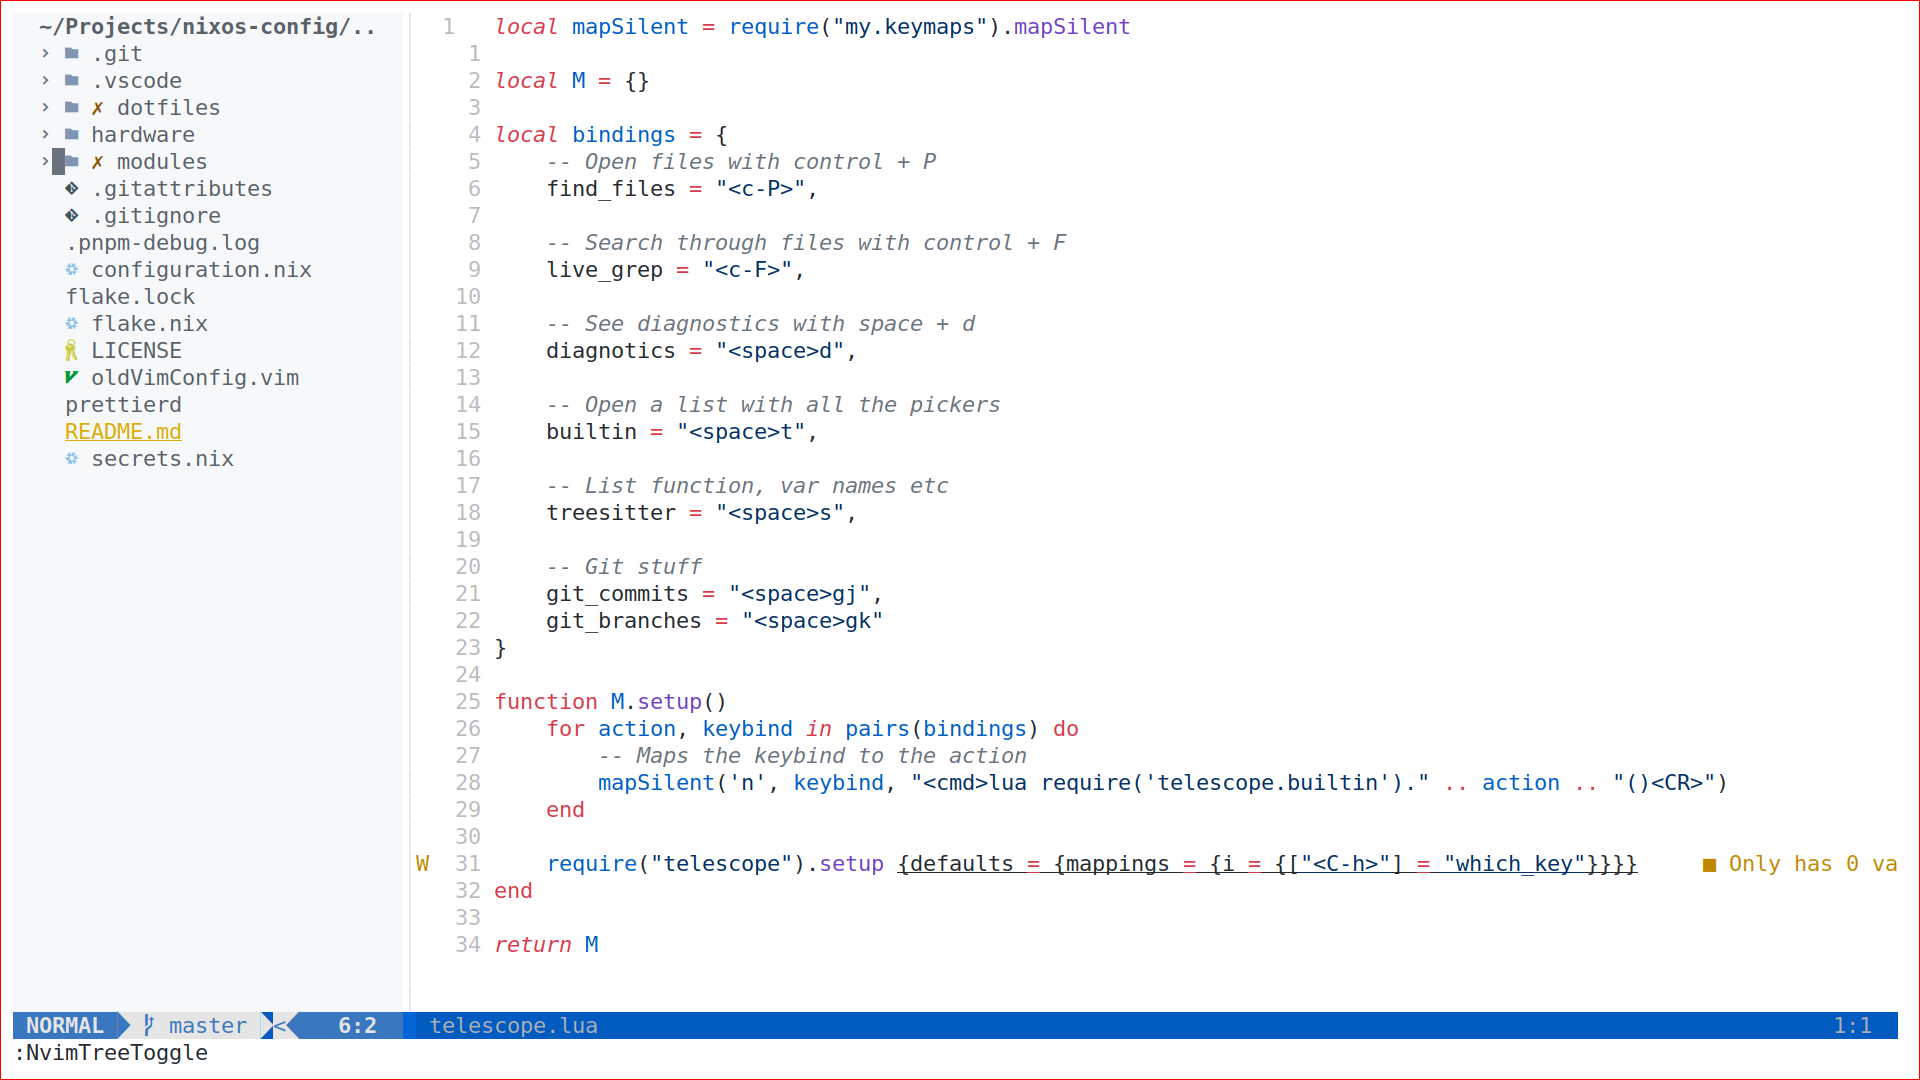Open flake.lock from the file tree
The height and width of the screenshot is (1080, 1920).
coord(130,296)
